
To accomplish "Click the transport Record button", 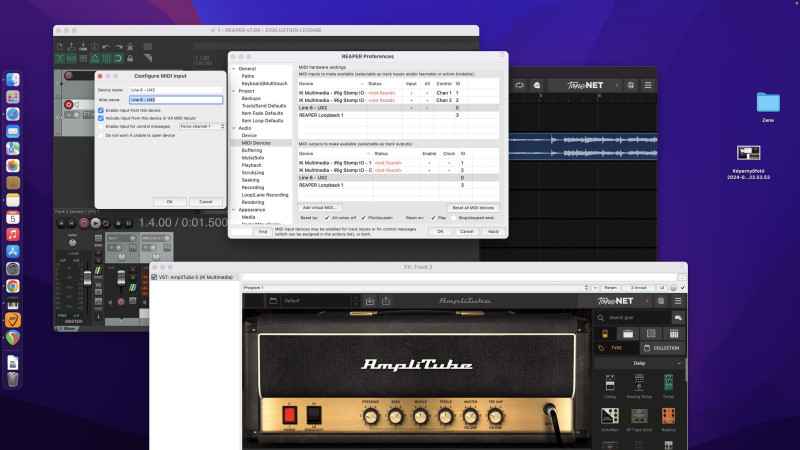I will 84,223.
